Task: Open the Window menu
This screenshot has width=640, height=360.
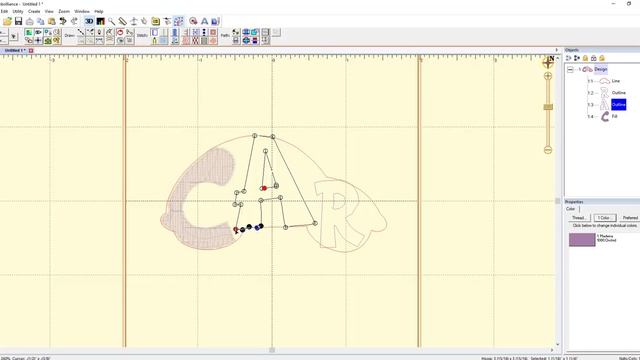Action: coord(82,11)
